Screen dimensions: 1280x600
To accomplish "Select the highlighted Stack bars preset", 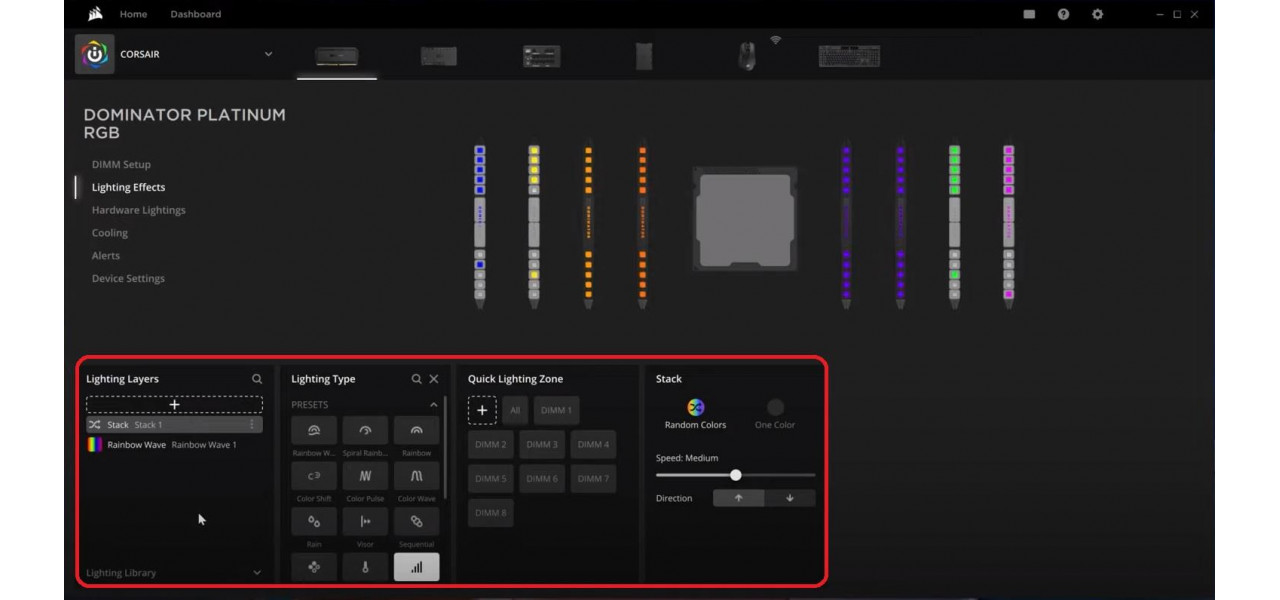I will pos(416,567).
